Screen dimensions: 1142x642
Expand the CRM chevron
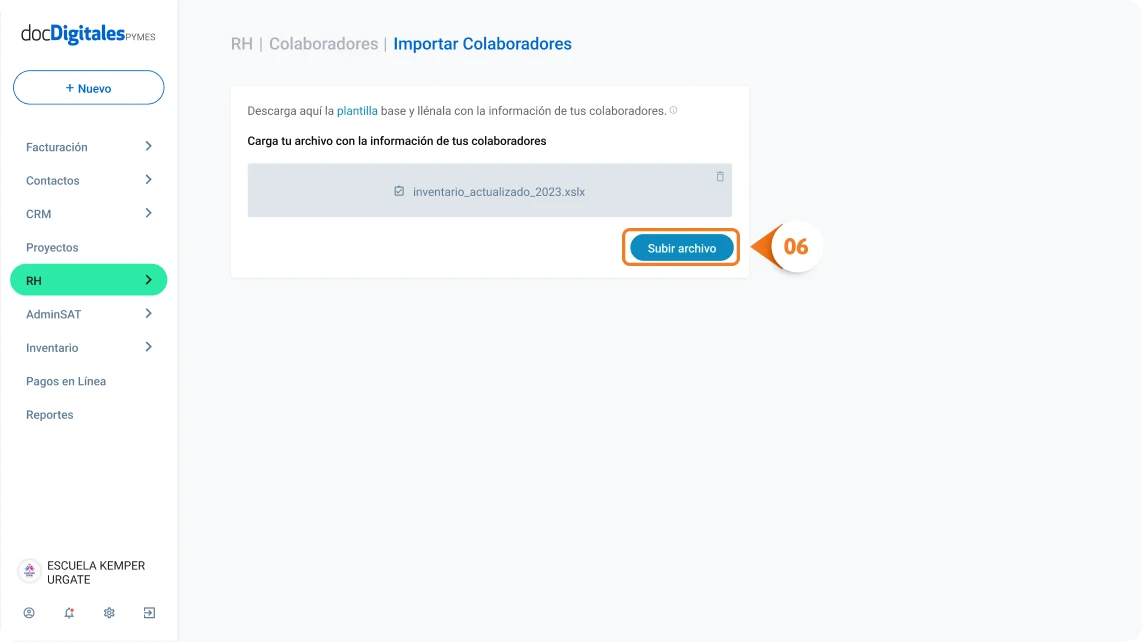[x=149, y=214]
